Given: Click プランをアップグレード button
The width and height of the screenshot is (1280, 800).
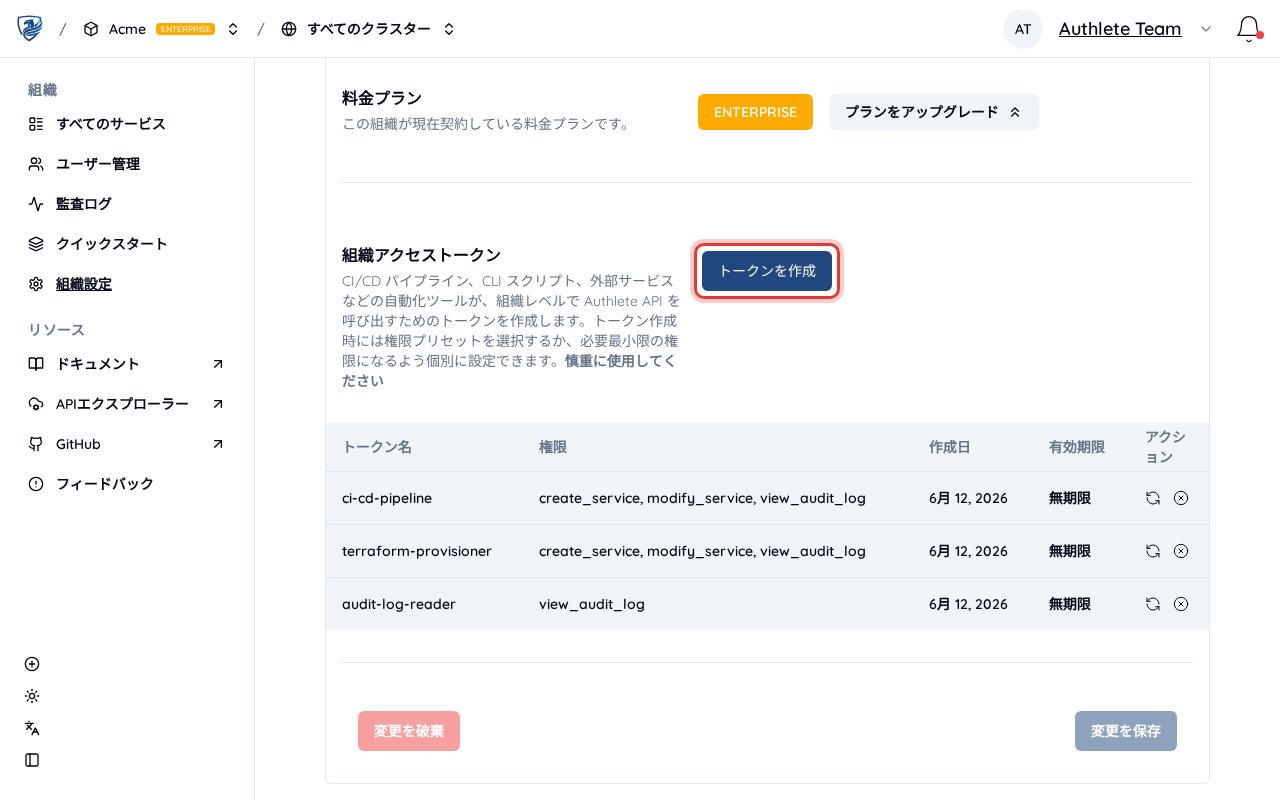Looking at the screenshot, I should click(x=933, y=112).
